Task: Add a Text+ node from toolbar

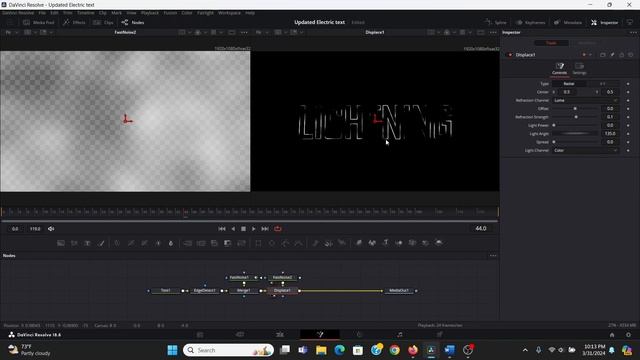Action: pos(87,243)
